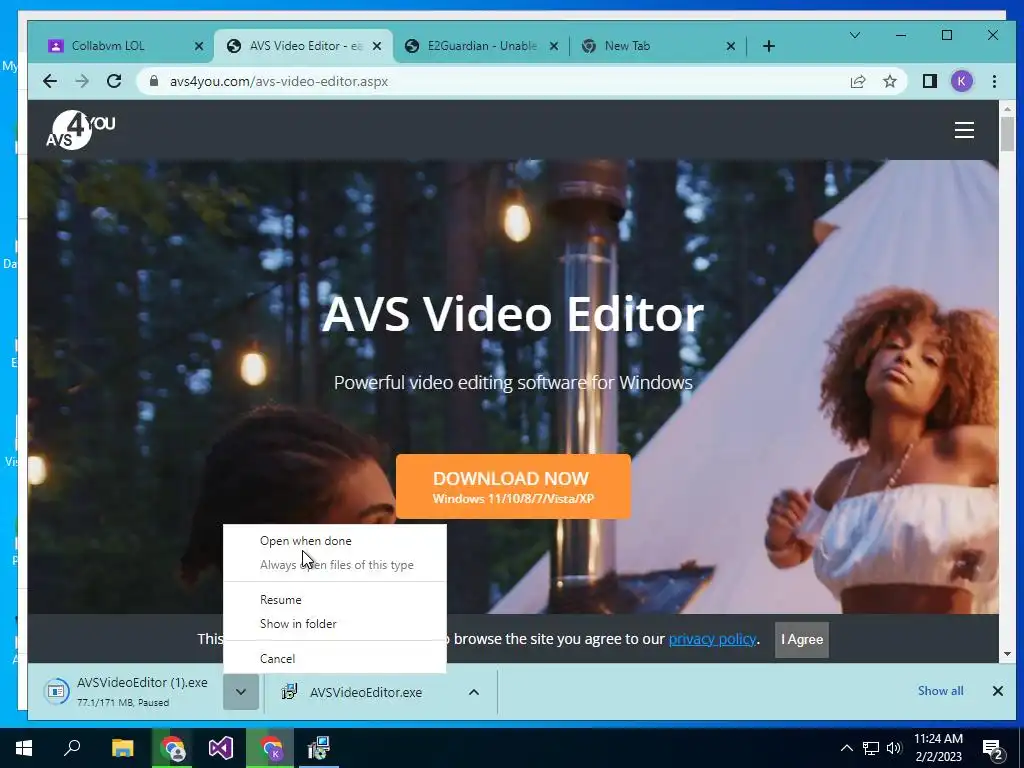Show hidden system tray icons
The height and width of the screenshot is (768, 1024).
point(846,748)
